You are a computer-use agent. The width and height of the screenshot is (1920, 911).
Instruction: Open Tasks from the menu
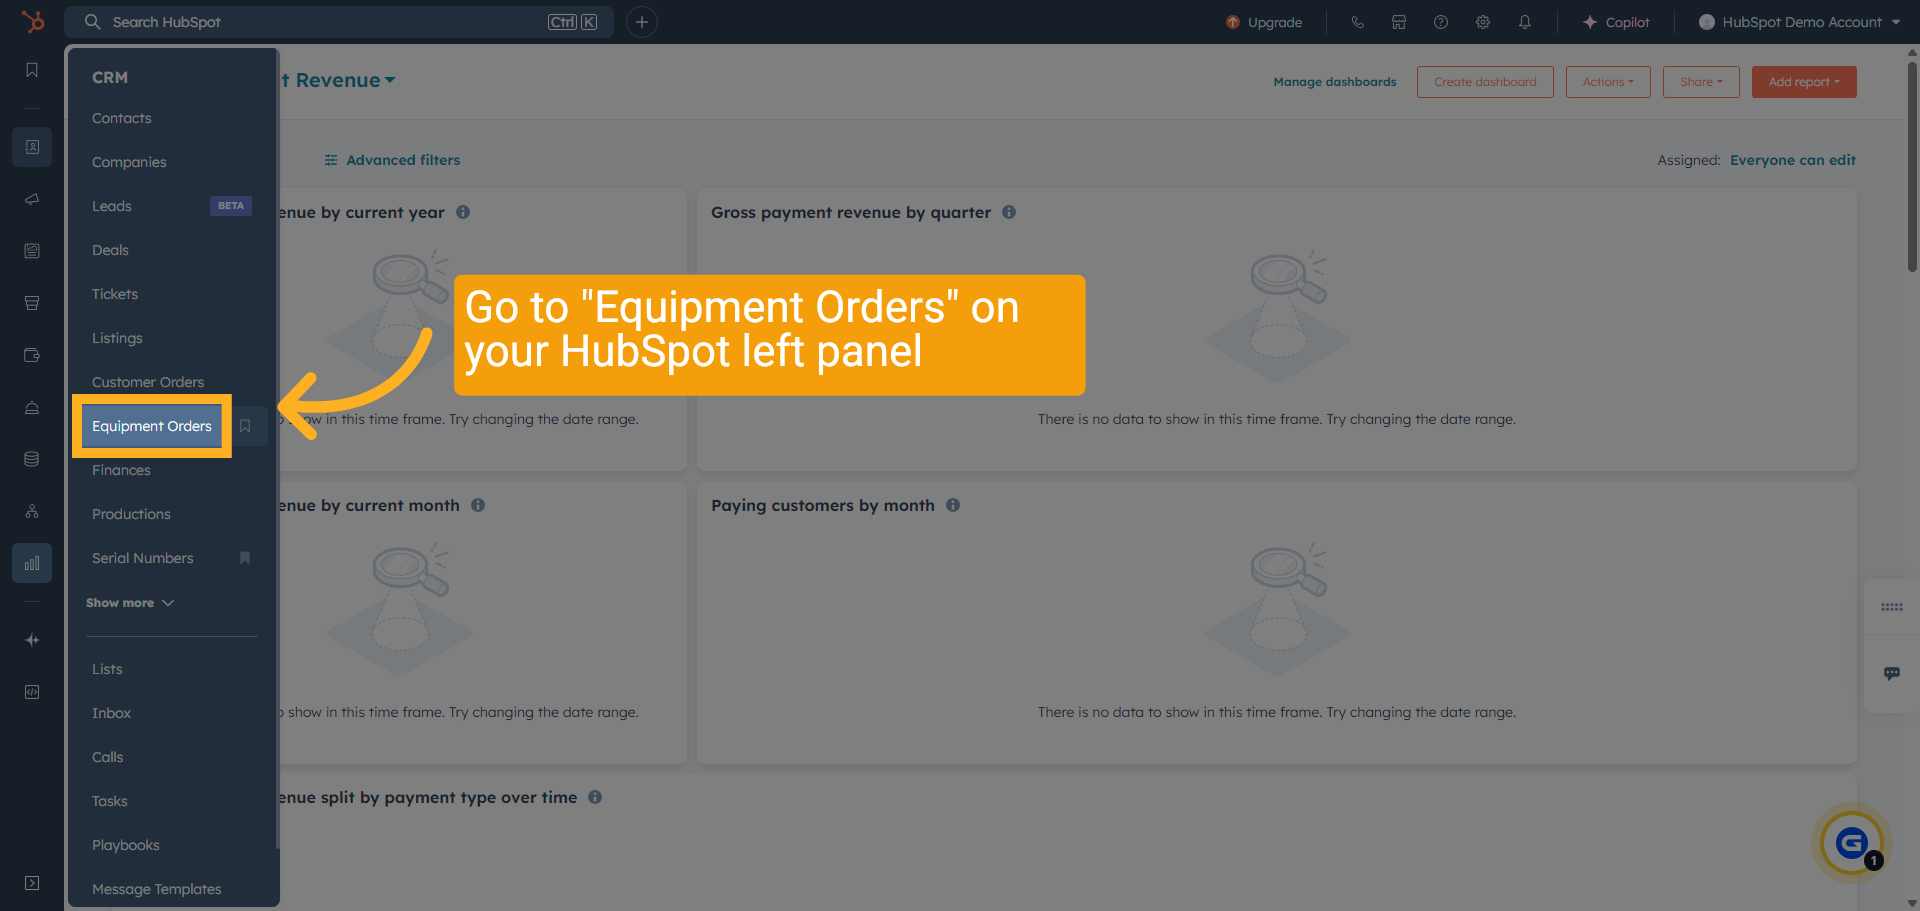(109, 801)
